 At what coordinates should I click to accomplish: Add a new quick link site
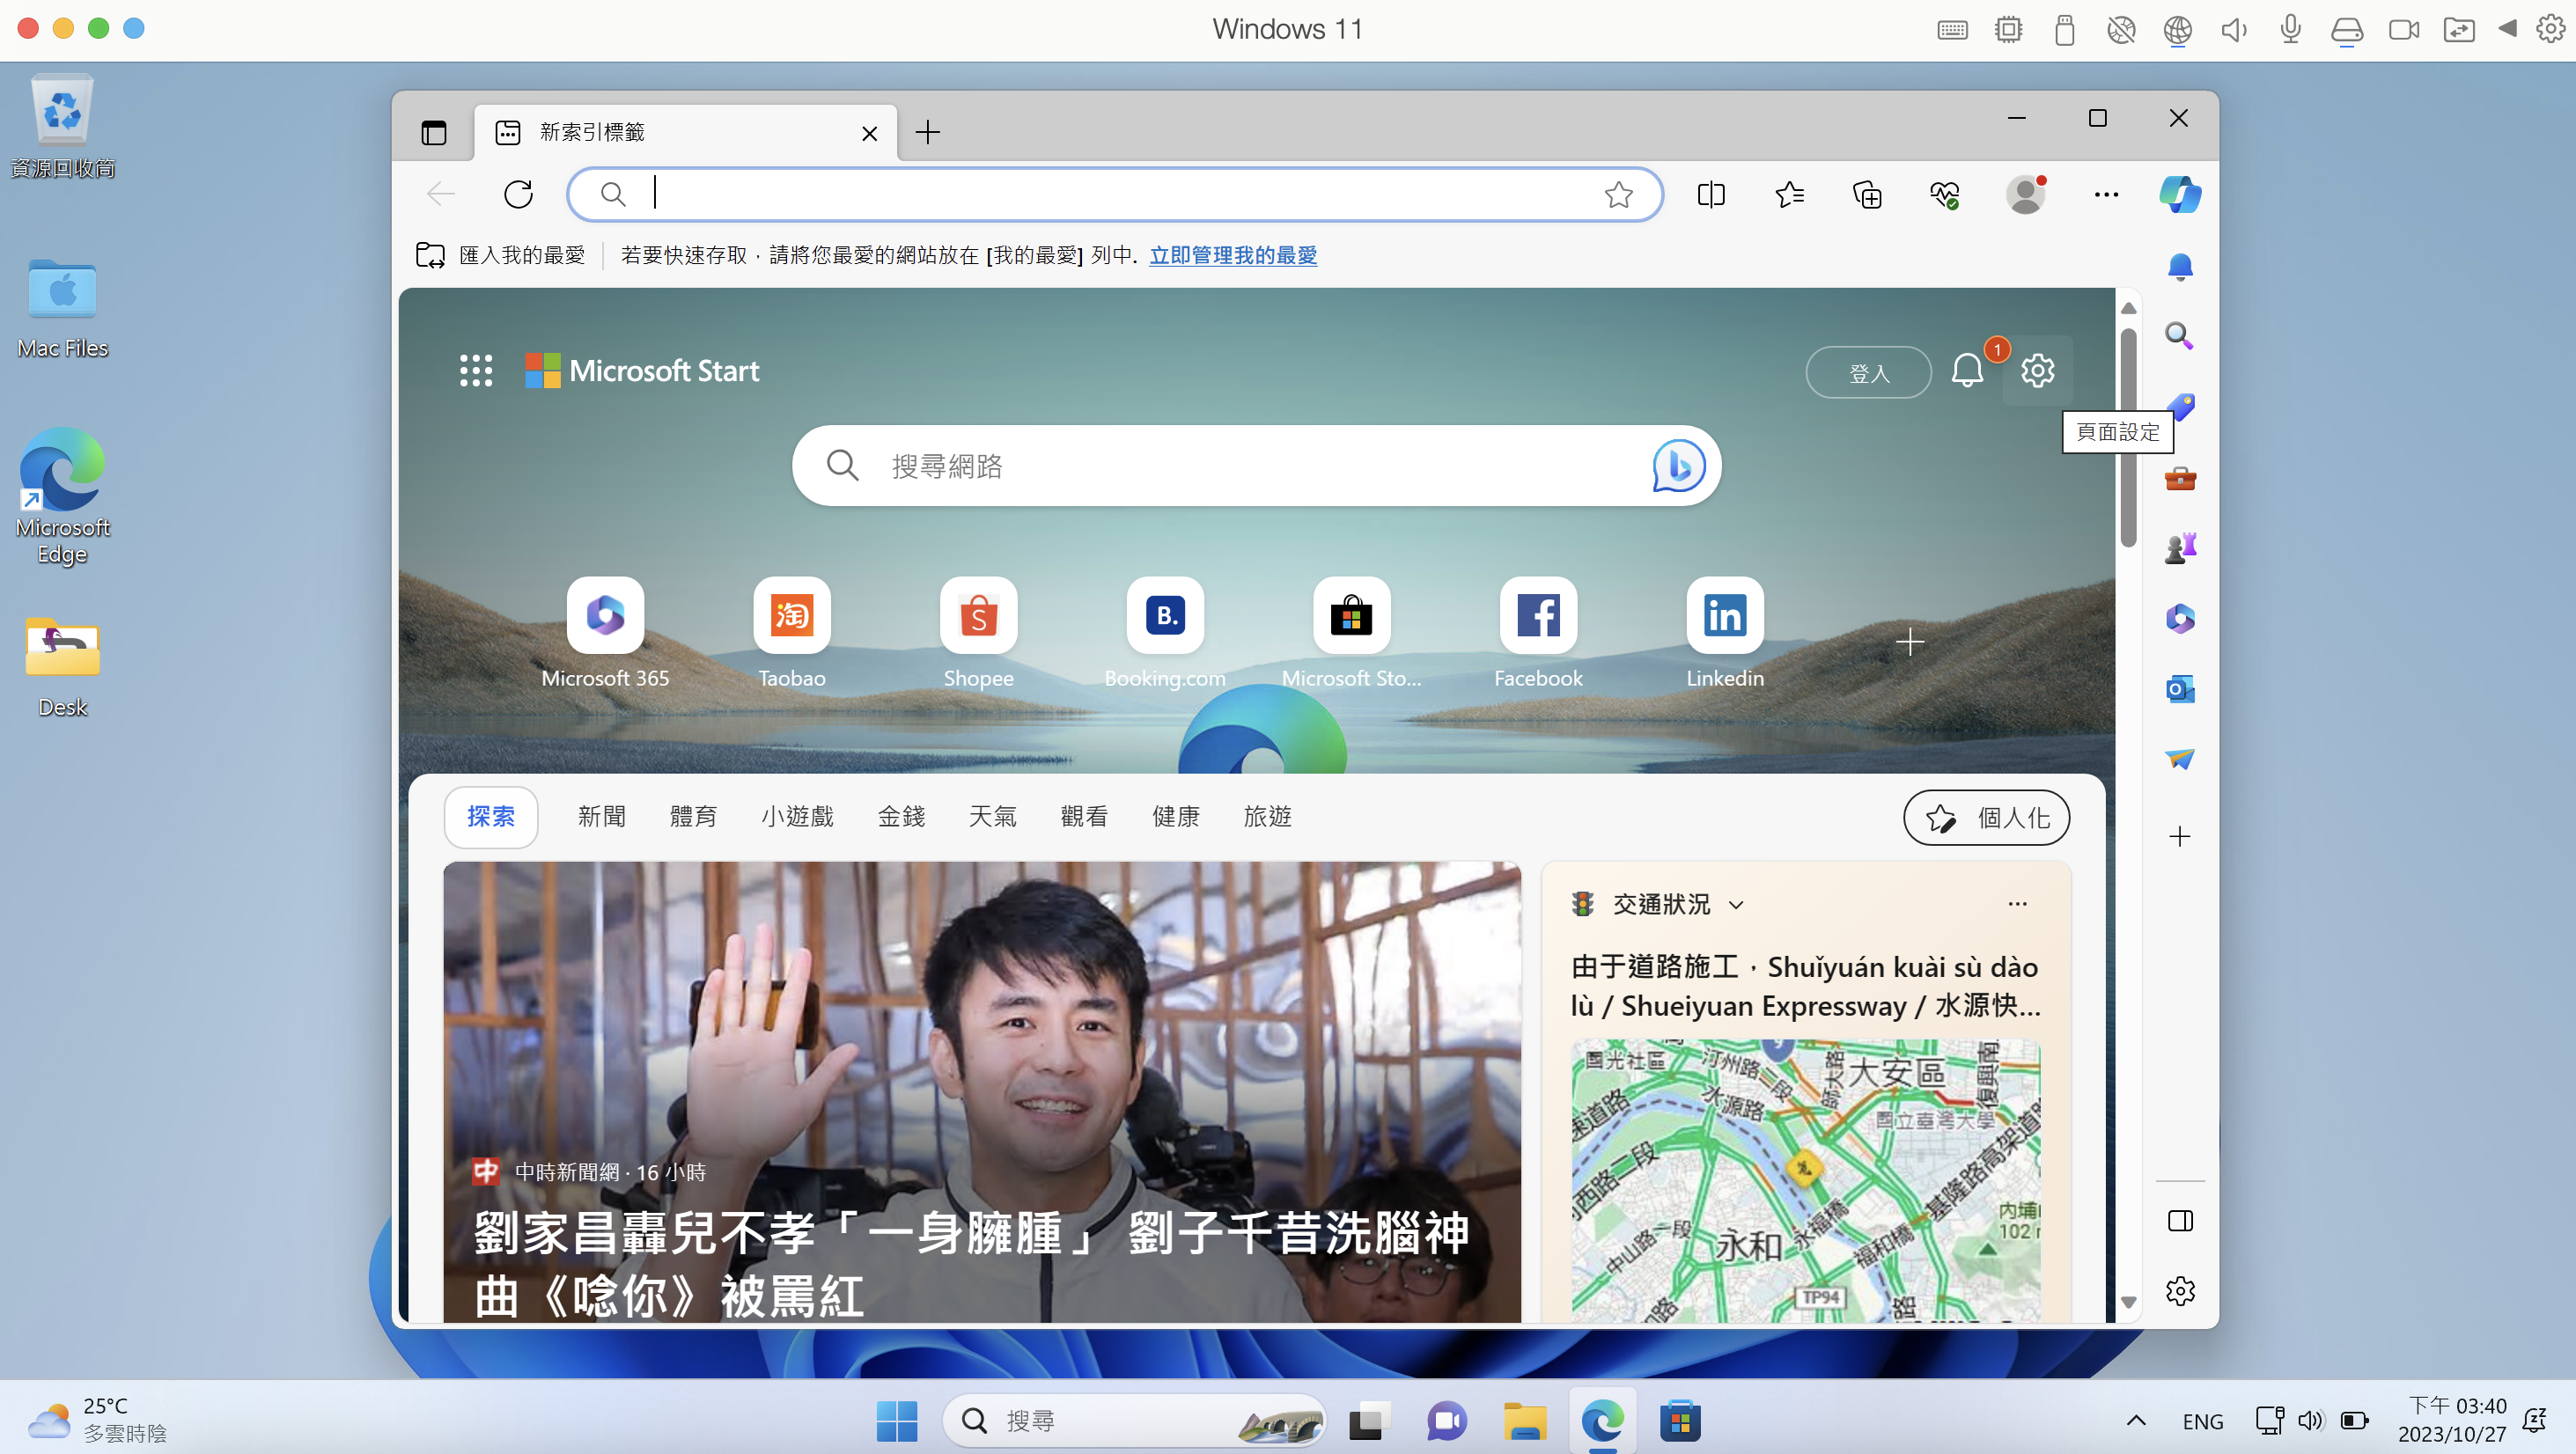point(1910,642)
